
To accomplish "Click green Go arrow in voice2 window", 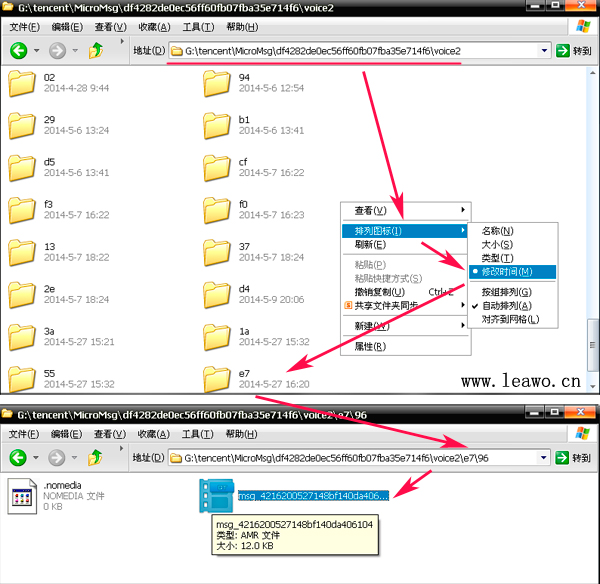I will coord(563,51).
